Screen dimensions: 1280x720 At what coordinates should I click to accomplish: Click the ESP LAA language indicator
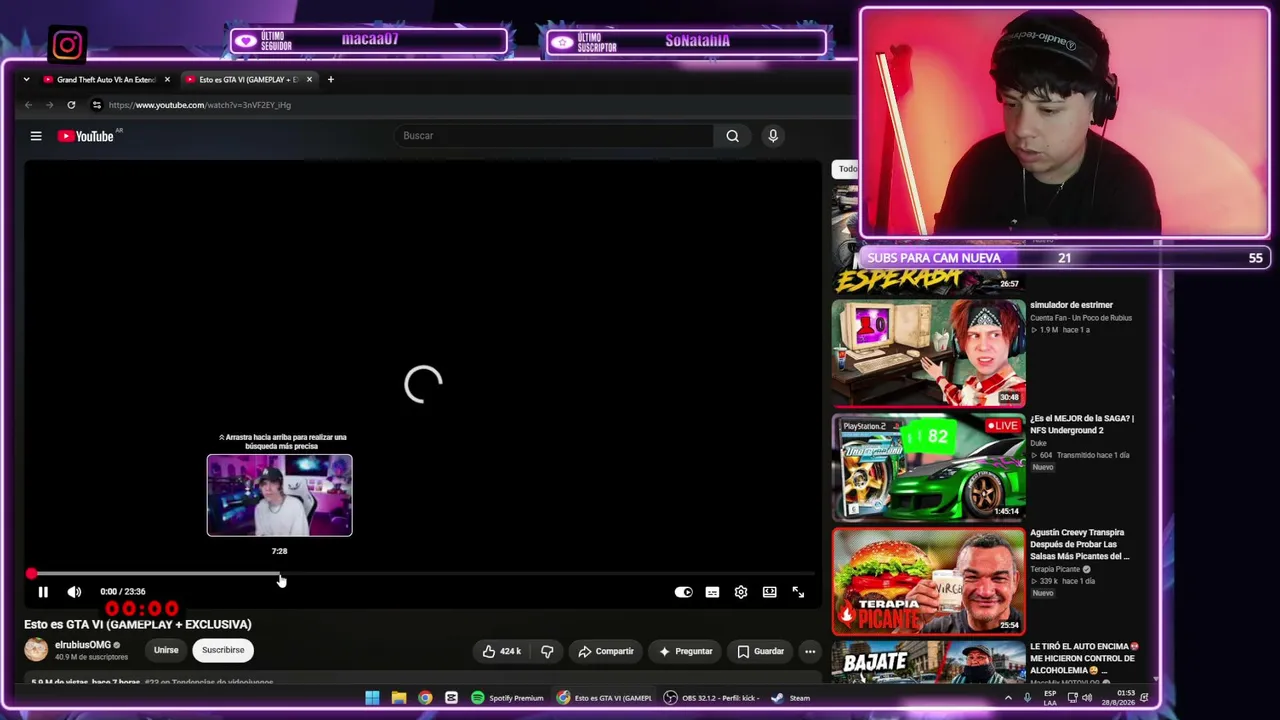point(1050,697)
